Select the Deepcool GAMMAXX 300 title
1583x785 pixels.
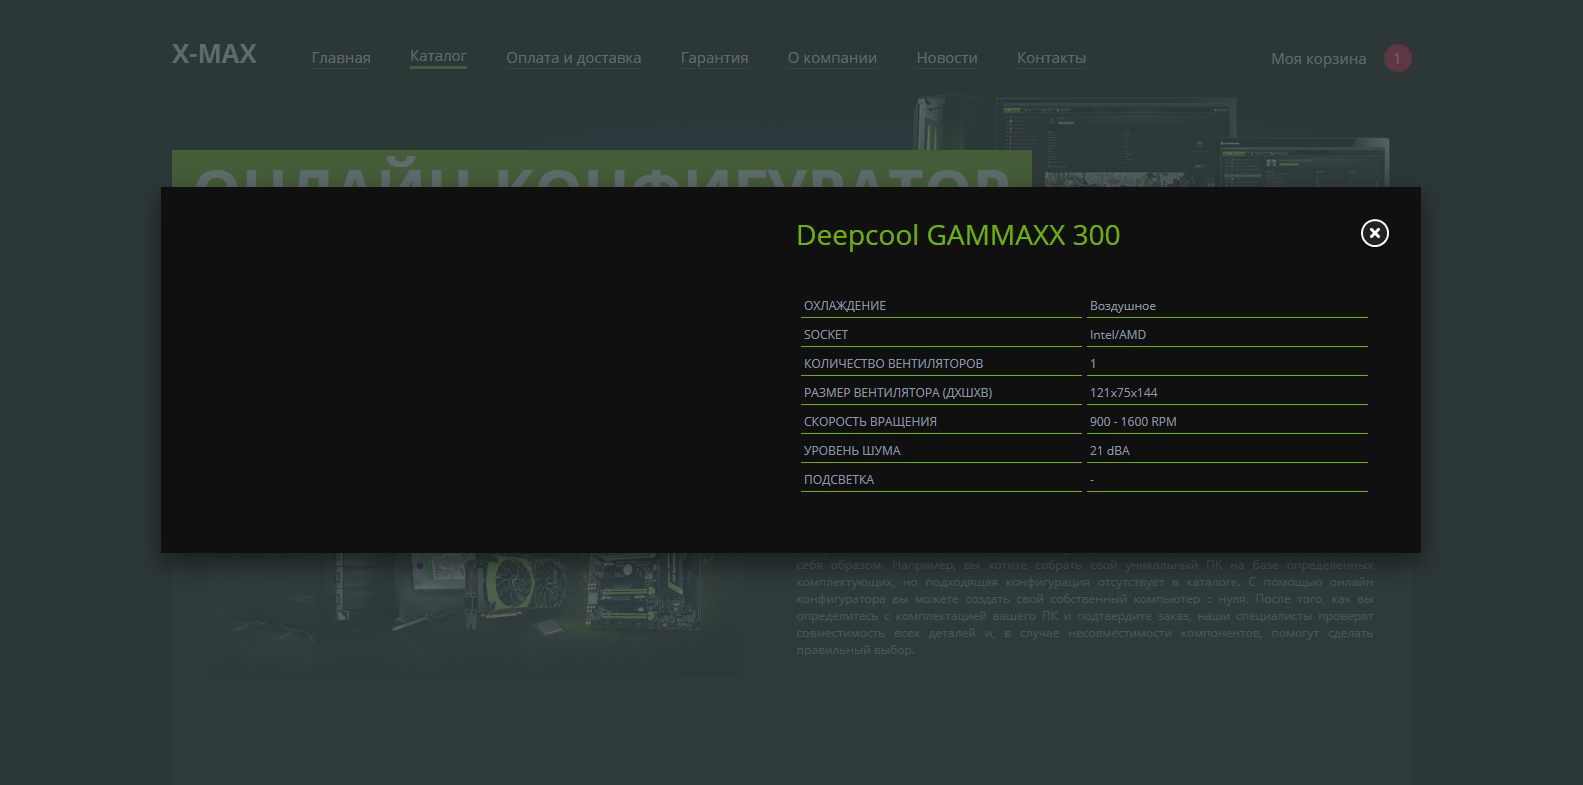pyautogui.click(x=958, y=235)
